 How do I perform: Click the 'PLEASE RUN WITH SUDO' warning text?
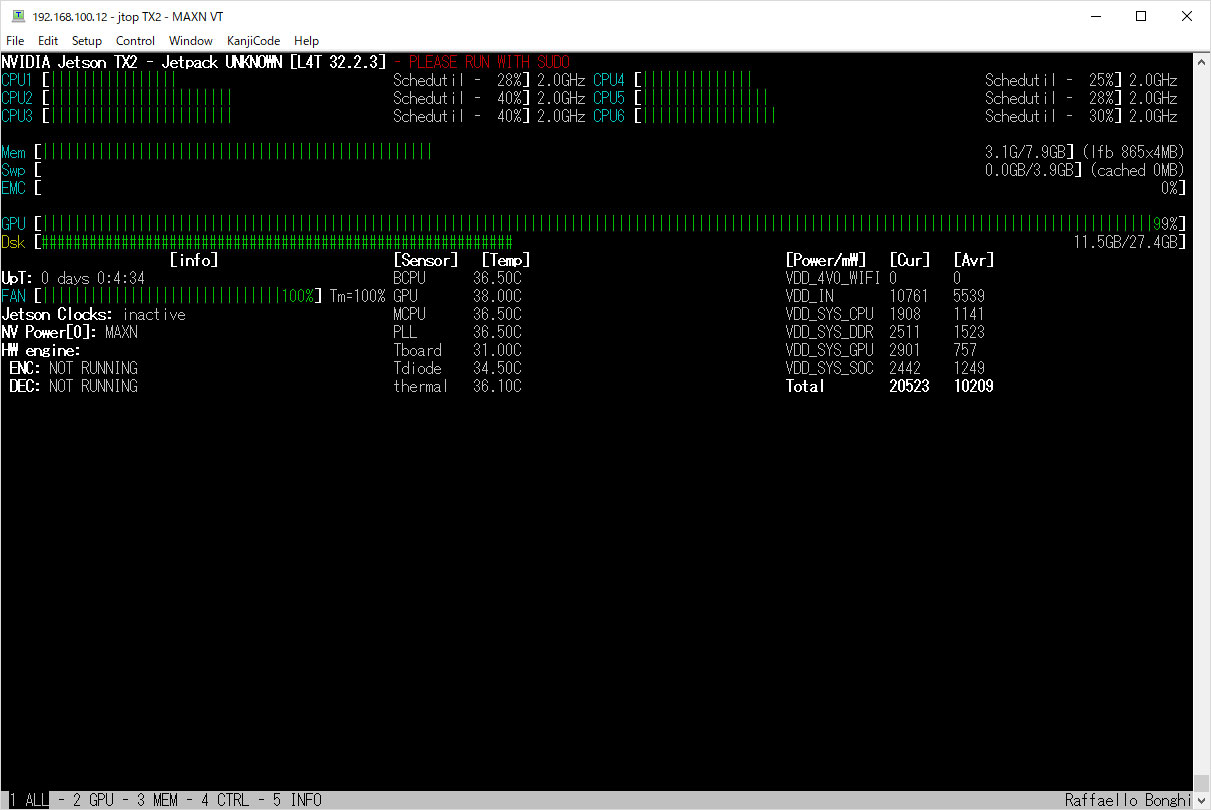tap(489, 62)
